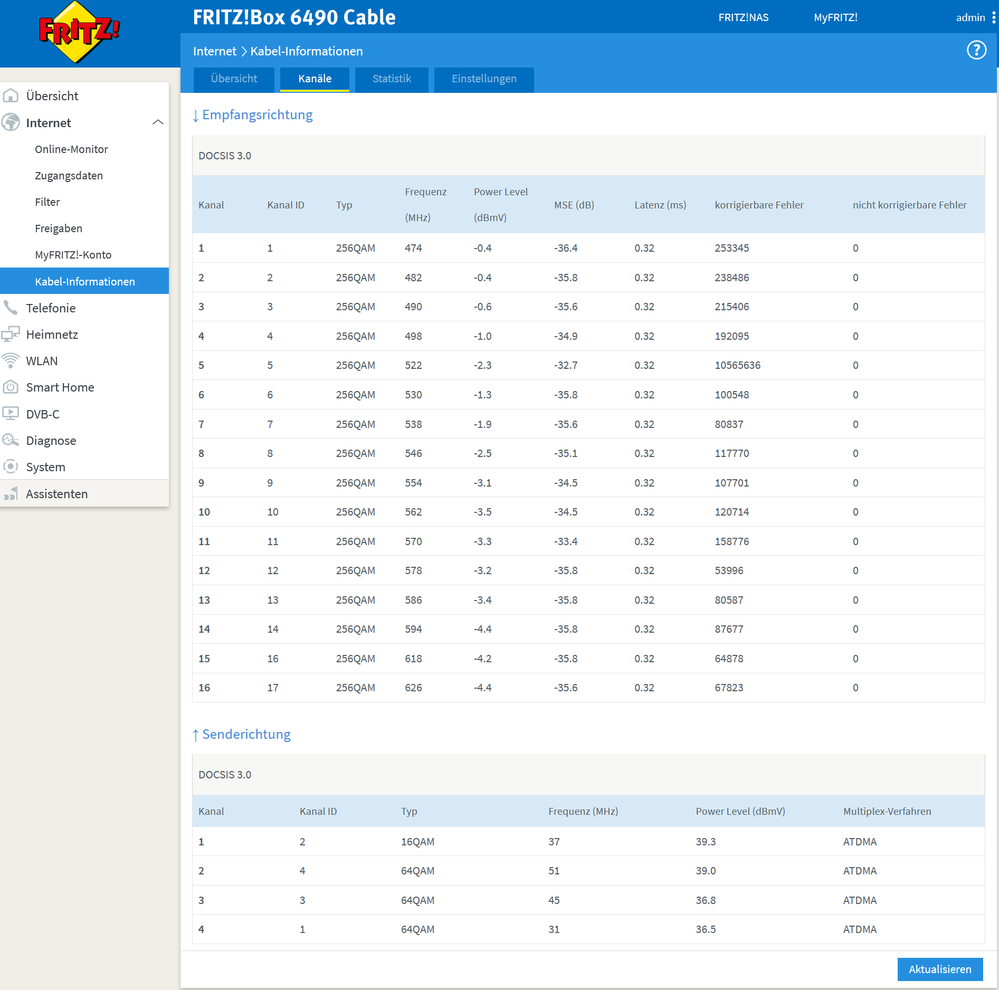Viewport: 999px width, 990px height.
Task: Switch to the Einstellungen tab
Action: [484, 79]
